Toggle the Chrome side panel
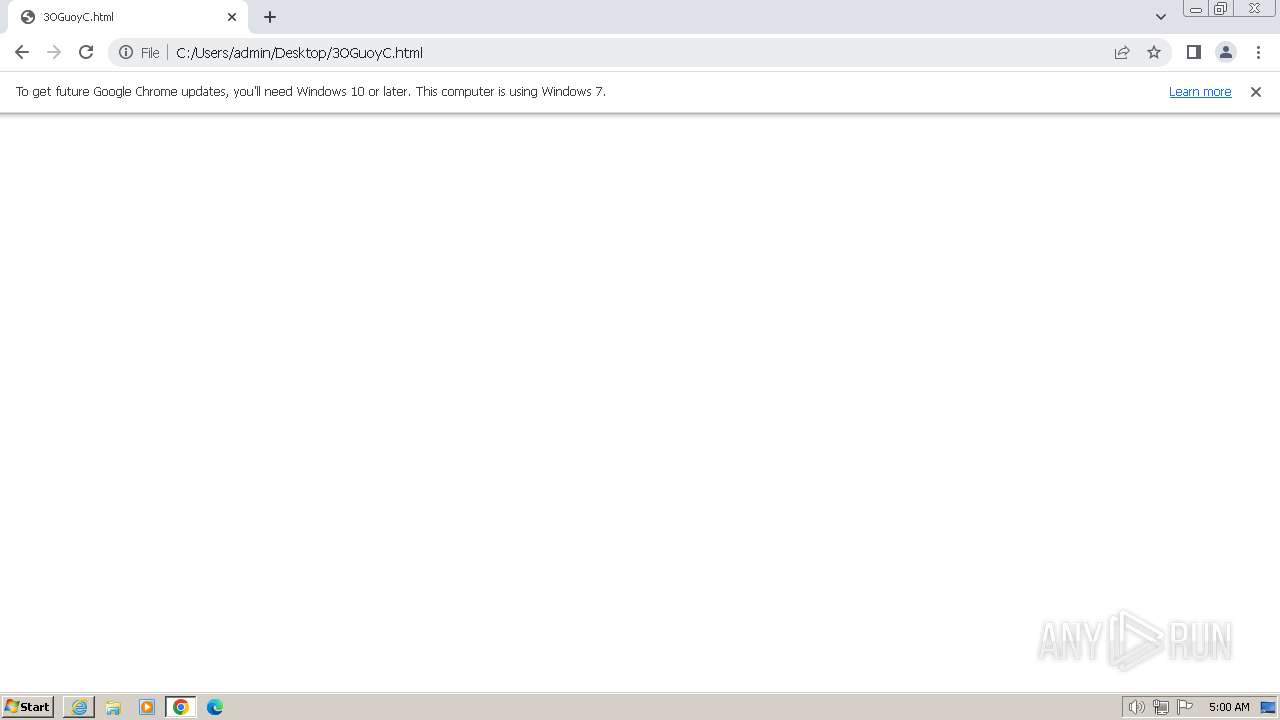The height and width of the screenshot is (720, 1280). tap(1193, 52)
